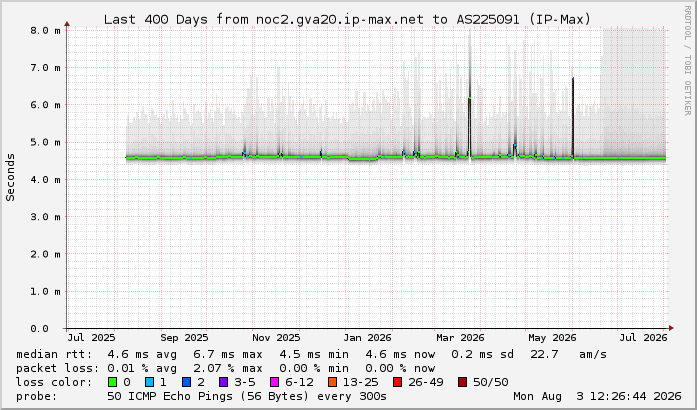Click the '4.6 ms avg' median rtt value
The image size is (697, 410).
coord(142,354)
